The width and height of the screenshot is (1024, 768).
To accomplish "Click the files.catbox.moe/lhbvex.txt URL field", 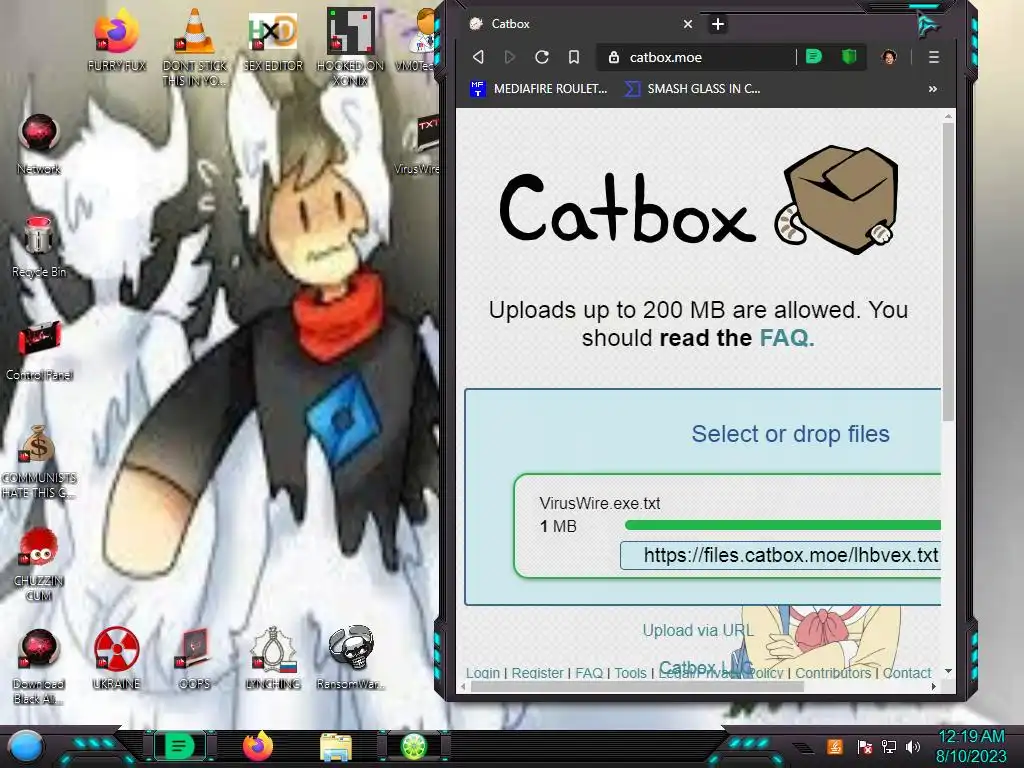I will coord(780,555).
